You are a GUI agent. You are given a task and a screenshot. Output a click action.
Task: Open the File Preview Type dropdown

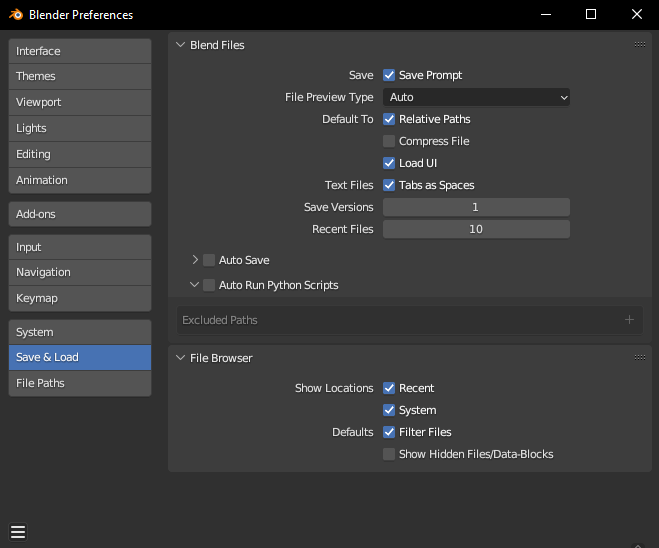pos(476,97)
